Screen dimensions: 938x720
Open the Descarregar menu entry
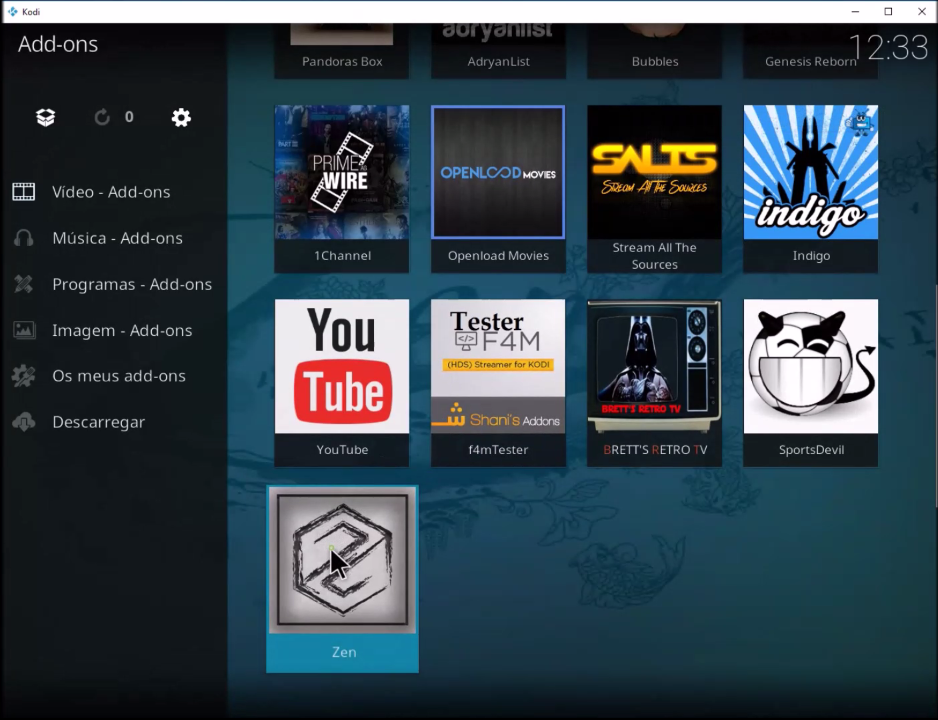(x=99, y=422)
